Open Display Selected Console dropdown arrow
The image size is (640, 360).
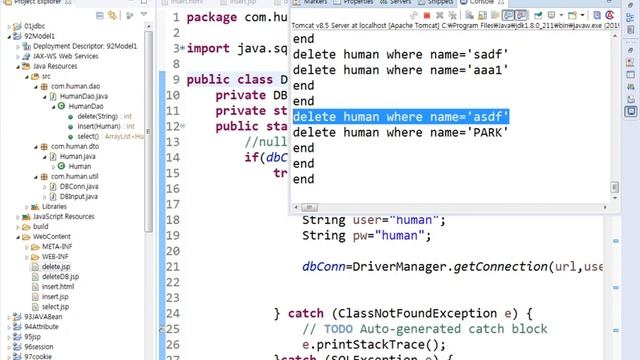(x=561, y=16)
